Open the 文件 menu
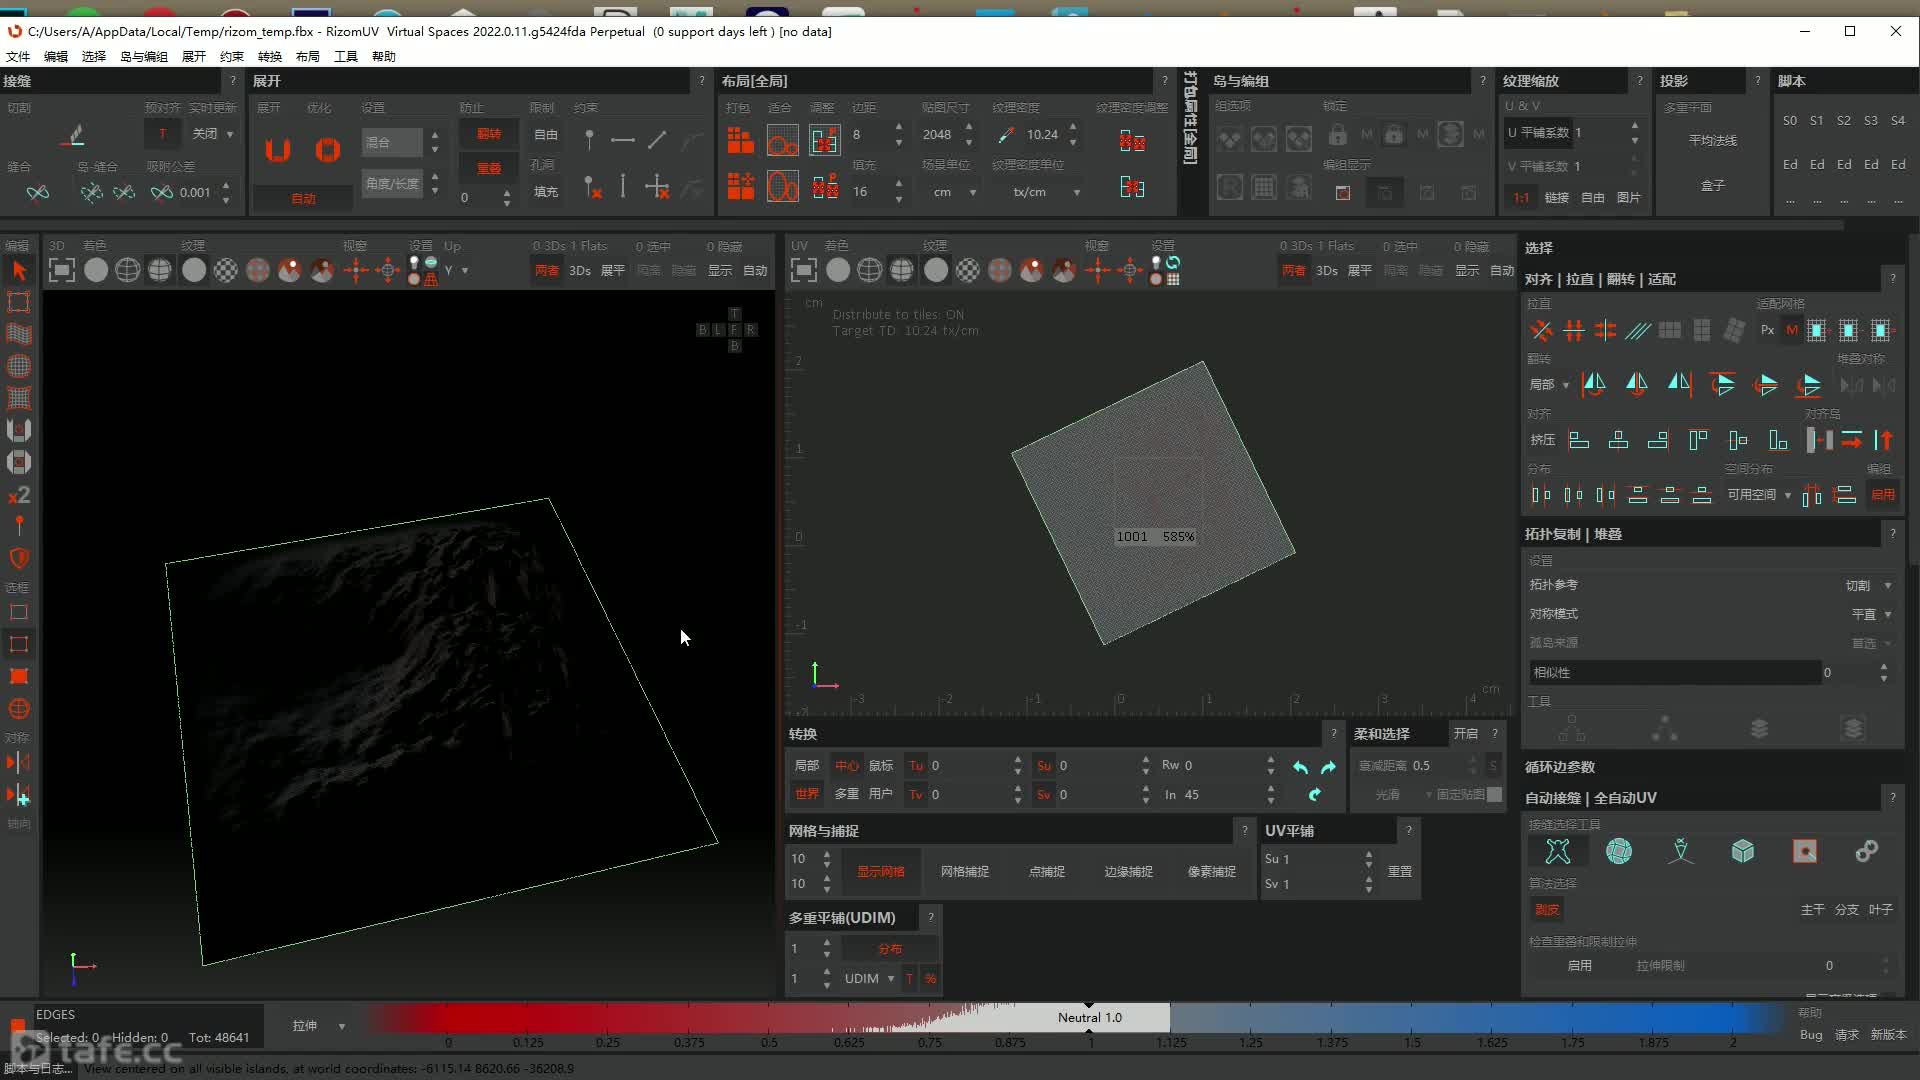This screenshot has width=1920, height=1080. pyautogui.click(x=18, y=57)
